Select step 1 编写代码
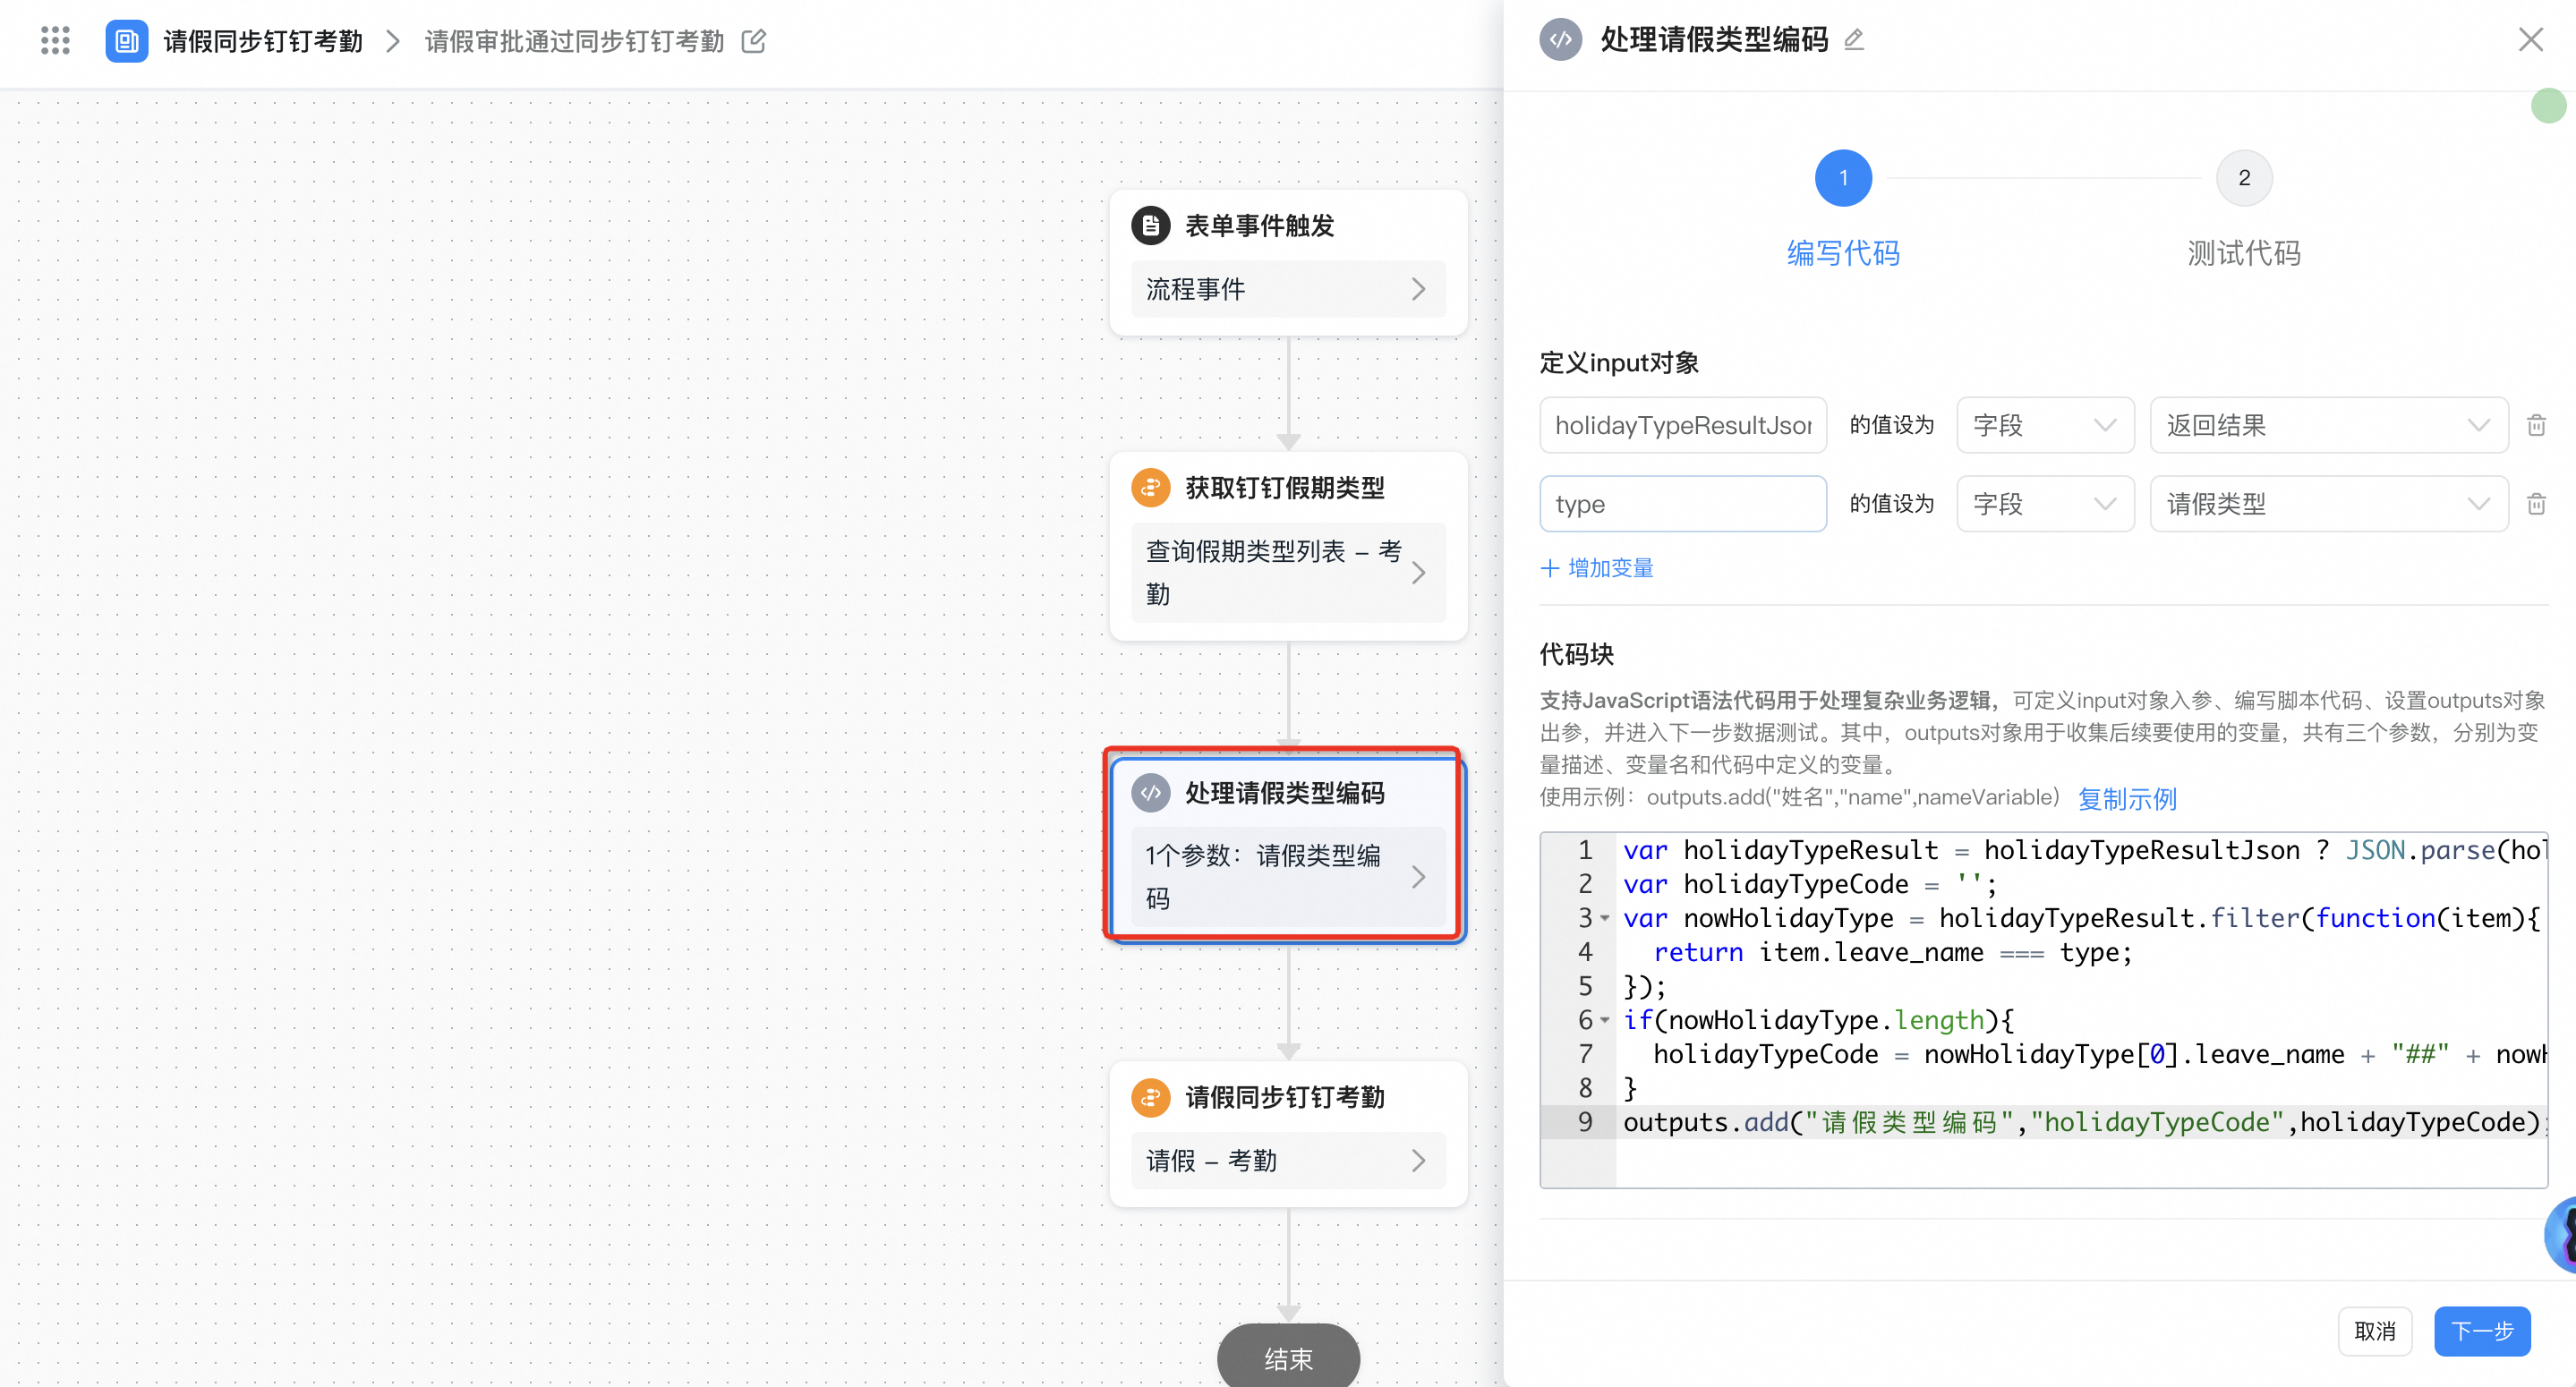The width and height of the screenshot is (2576, 1387). pos(1842,179)
